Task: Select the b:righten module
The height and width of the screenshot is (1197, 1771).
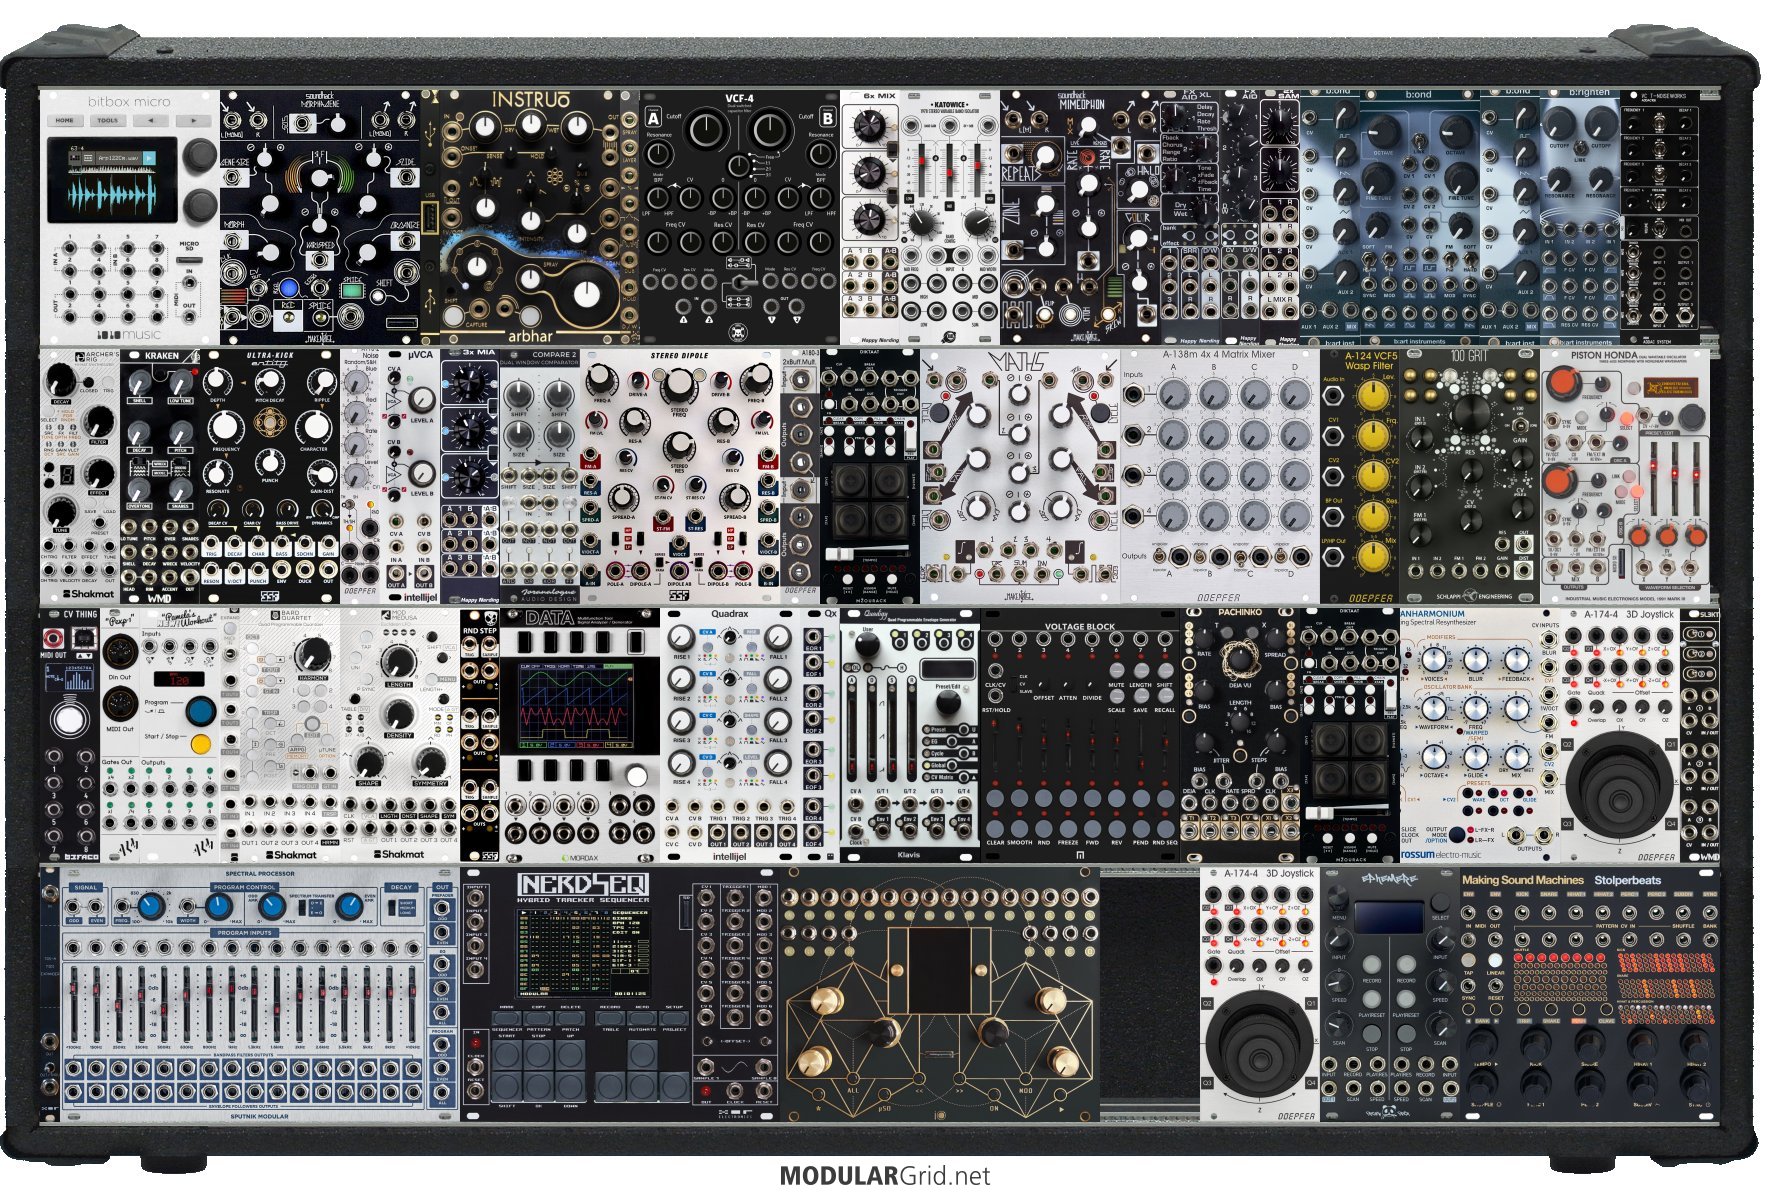Action: coord(1581,216)
